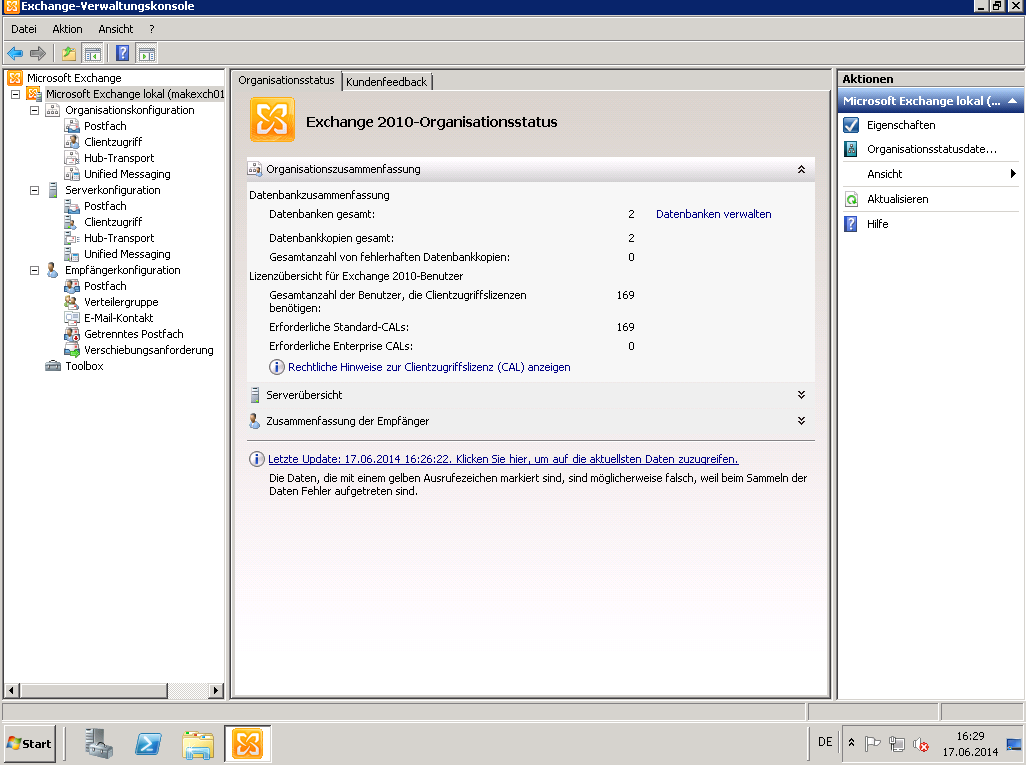This screenshot has height=765, width=1026.
Task: Open Rechtliche Hinweise zur Clientzugriffslizenz link
Action: [x=429, y=367]
